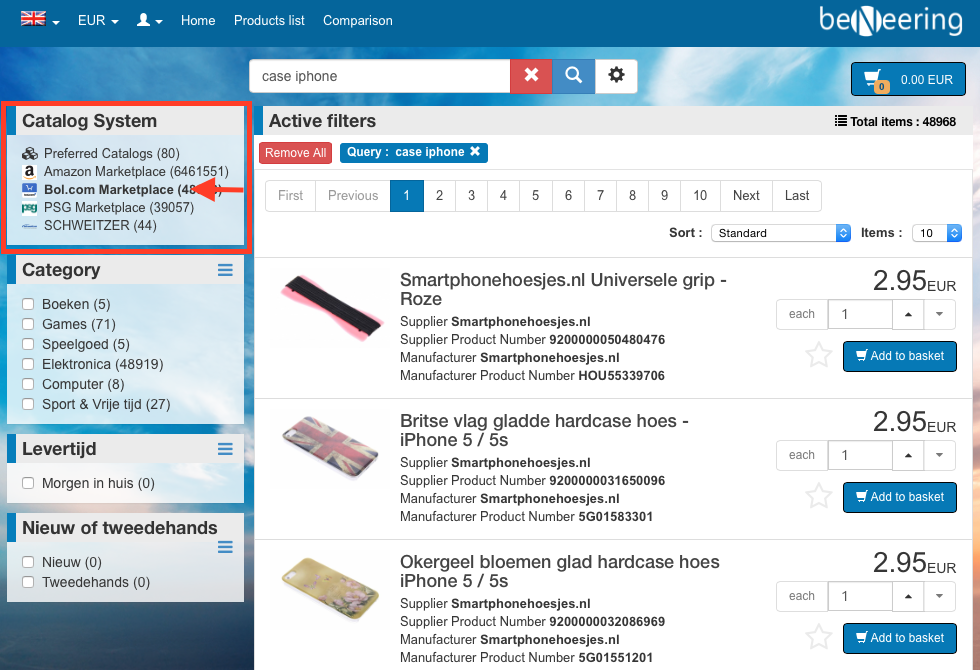Click the Next page button
Screen dimensions: 980x670
[x=746, y=196]
